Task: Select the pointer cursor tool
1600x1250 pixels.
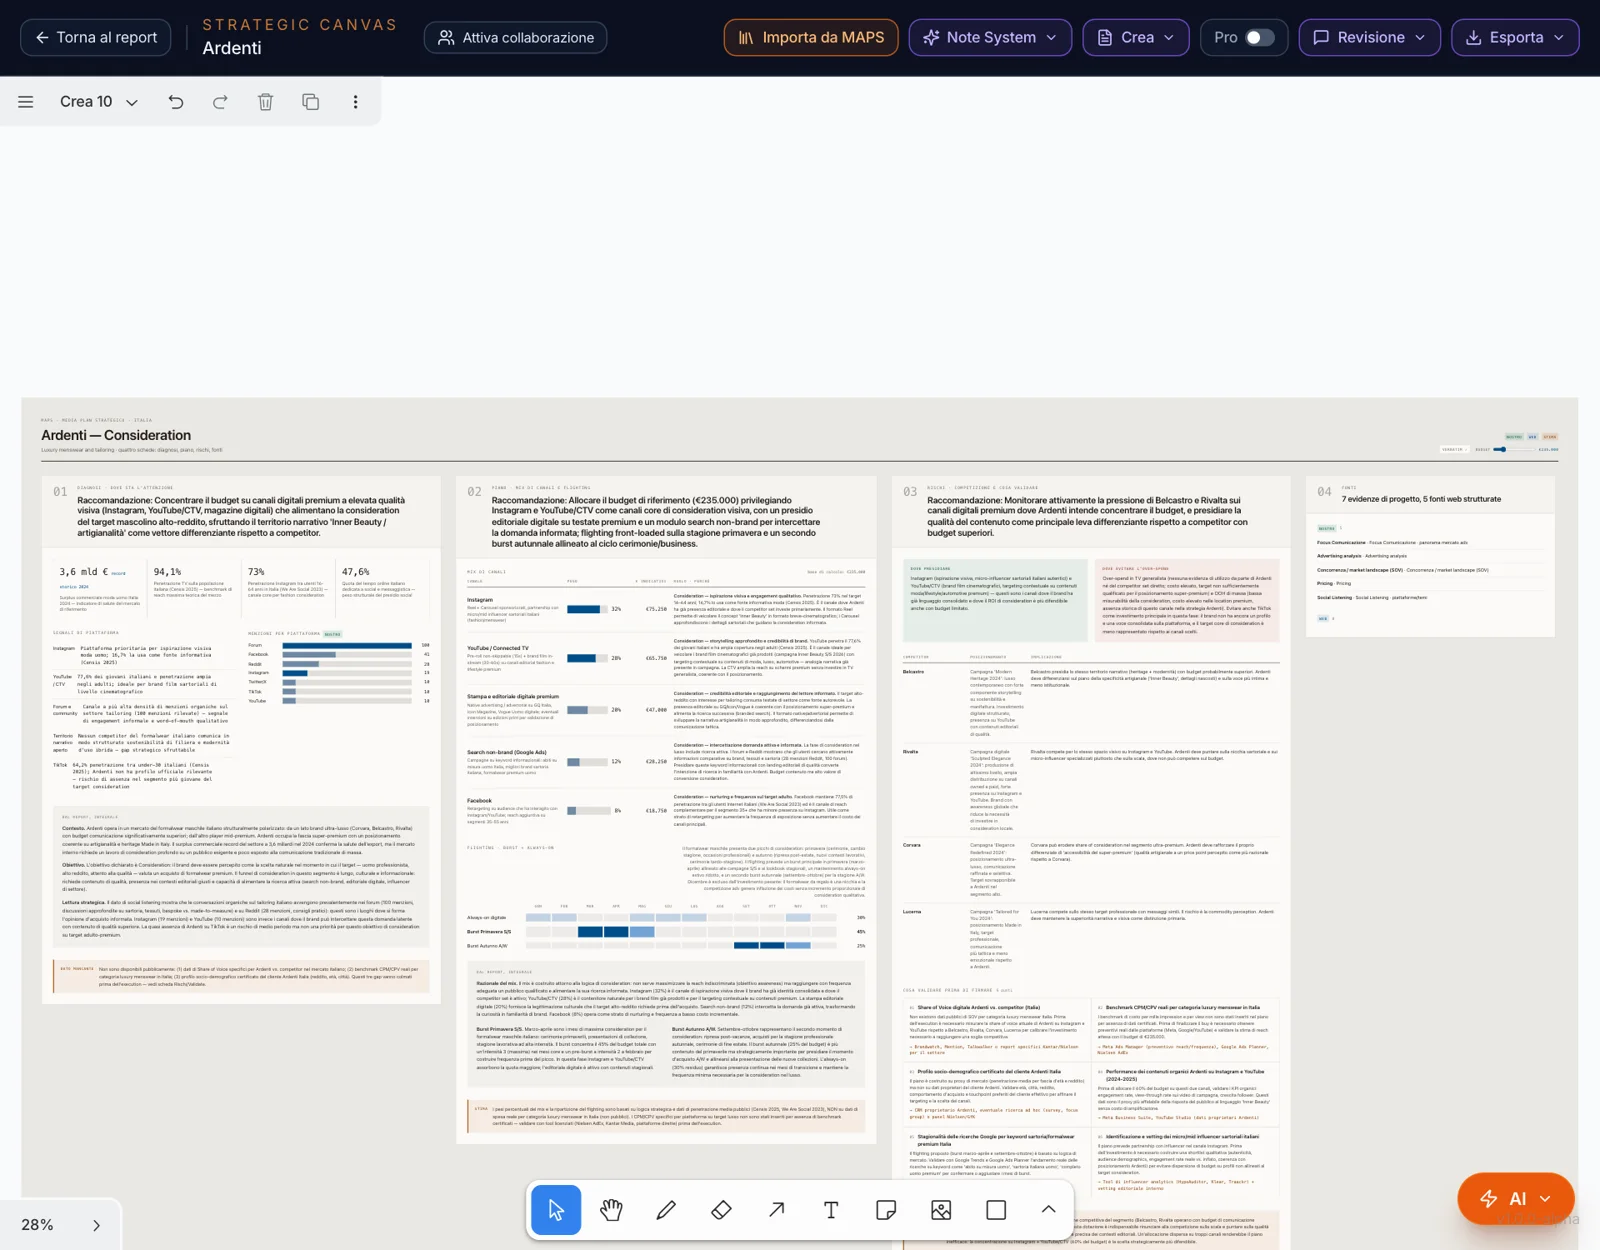Action: click(556, 1210)
